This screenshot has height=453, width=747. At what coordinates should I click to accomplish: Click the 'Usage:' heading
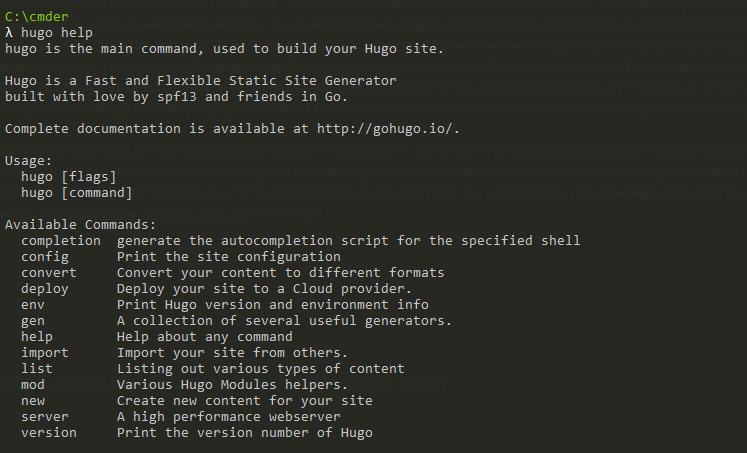(x=29, y=160)
